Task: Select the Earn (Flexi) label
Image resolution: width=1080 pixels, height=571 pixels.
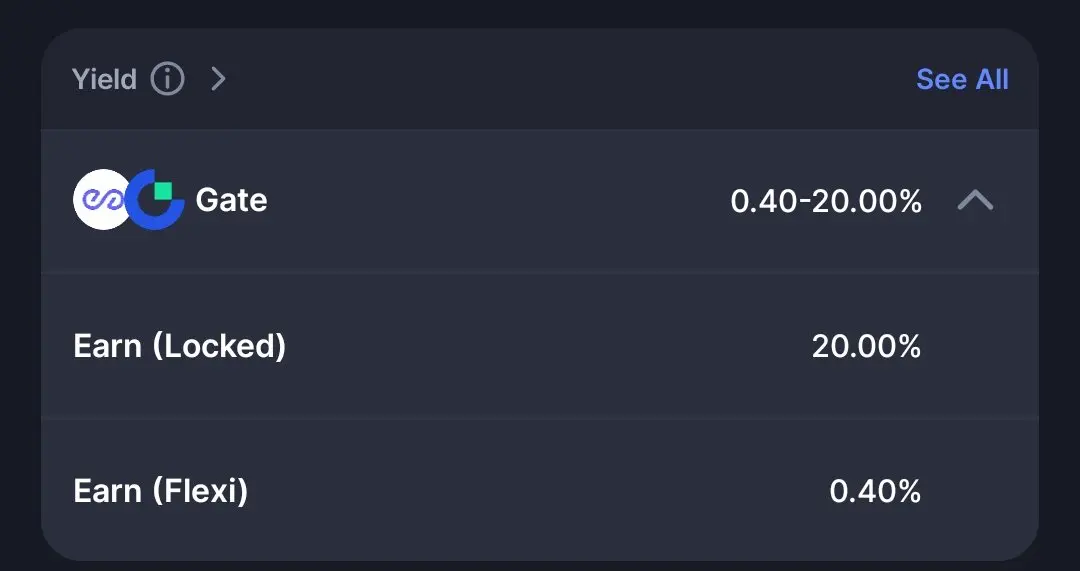Action: click(161, 491)
